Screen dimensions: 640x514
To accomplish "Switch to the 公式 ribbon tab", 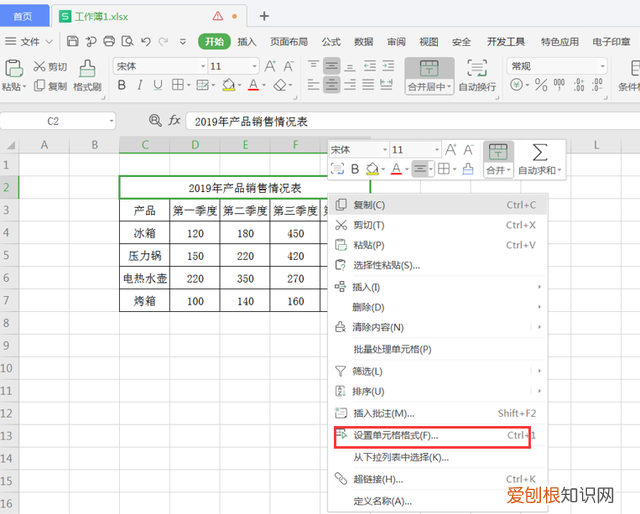I will pyautogui.click(x=331, y=42).
